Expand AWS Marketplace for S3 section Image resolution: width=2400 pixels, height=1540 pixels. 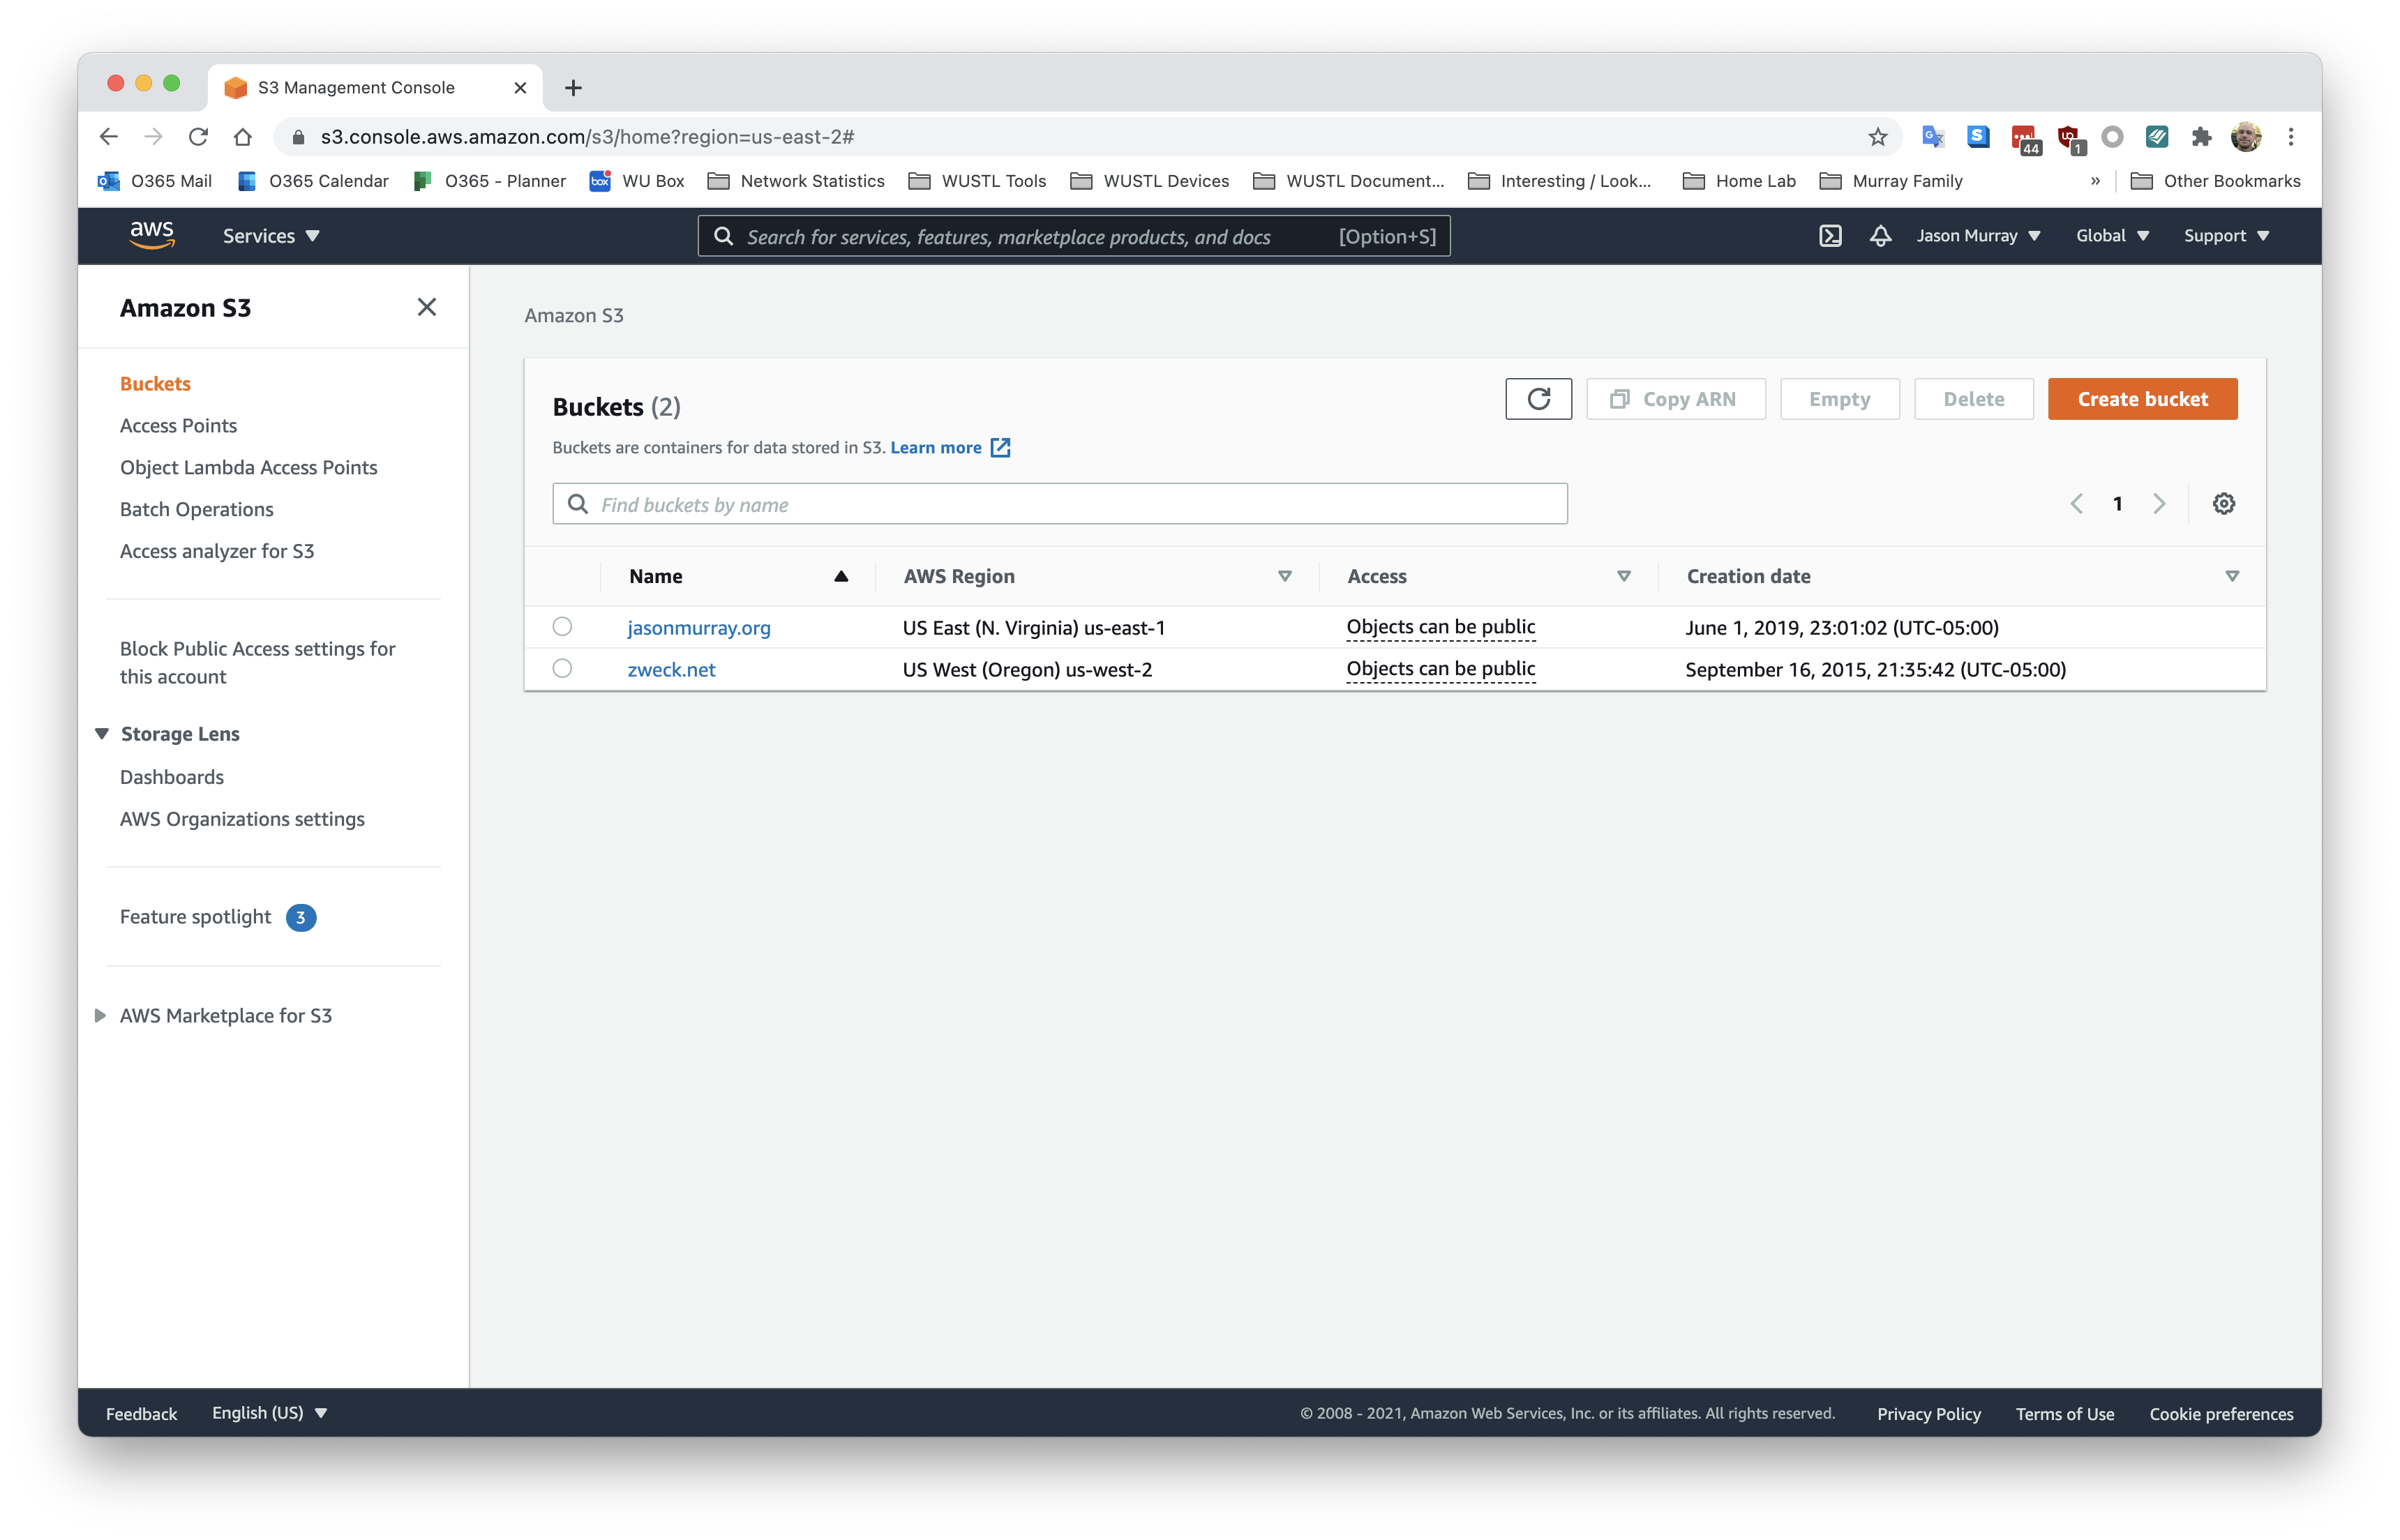coord(100,1016)
